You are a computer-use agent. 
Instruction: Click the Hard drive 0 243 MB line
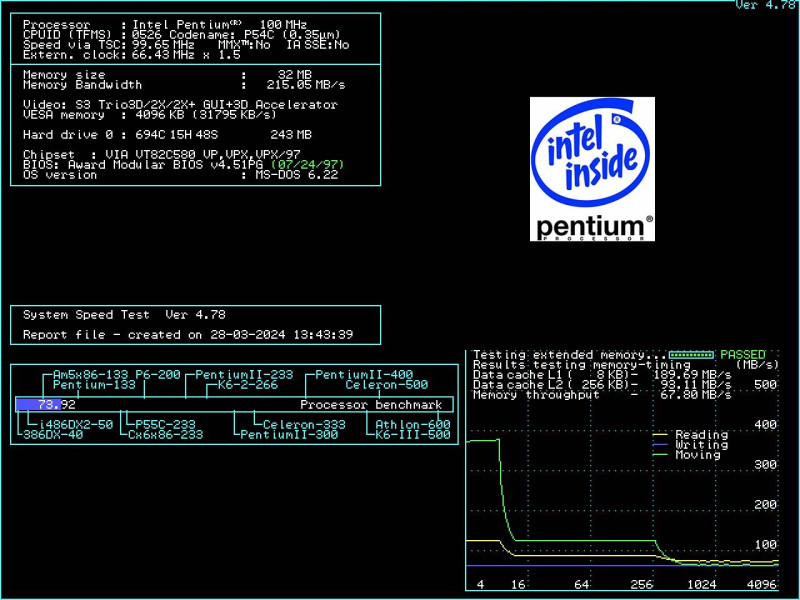click(x=167, y=135)
